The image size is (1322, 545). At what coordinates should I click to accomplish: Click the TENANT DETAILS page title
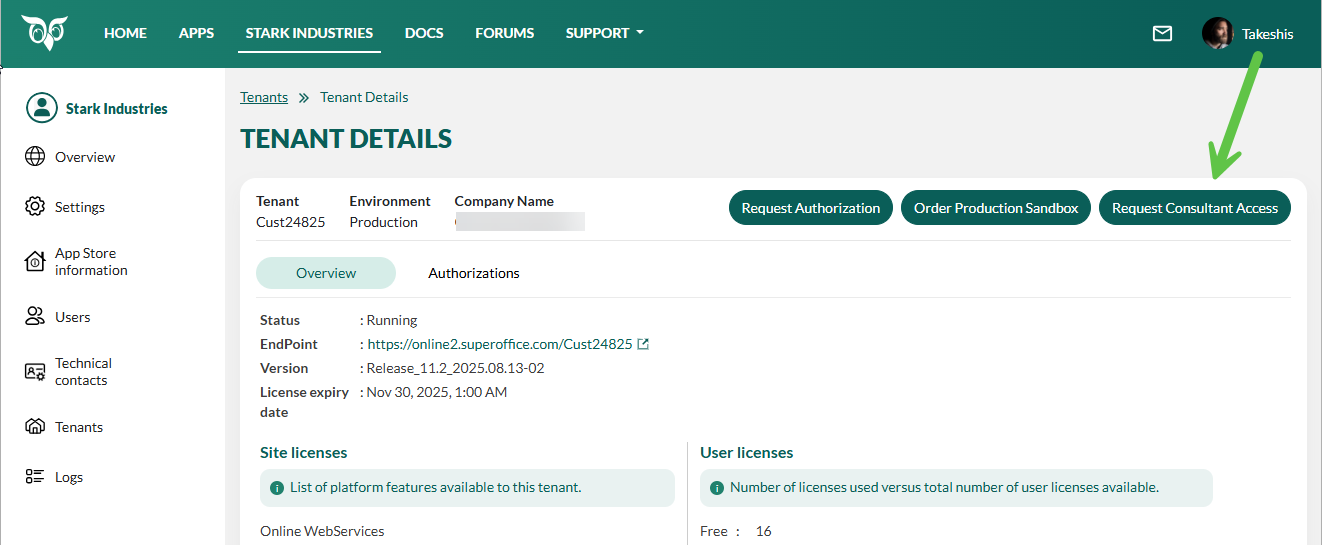[x=346, y=139]
